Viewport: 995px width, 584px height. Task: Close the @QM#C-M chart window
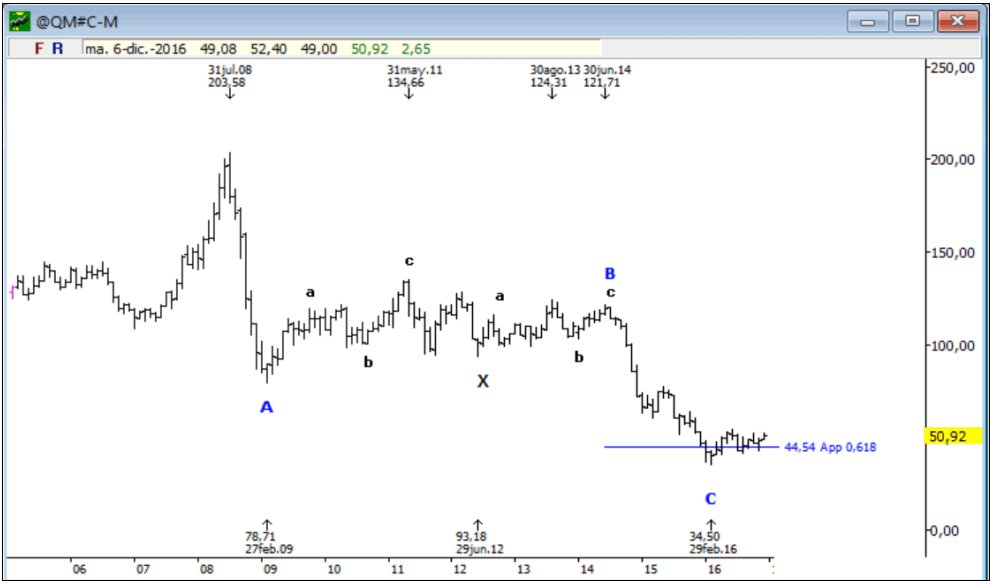coord(959,22)
